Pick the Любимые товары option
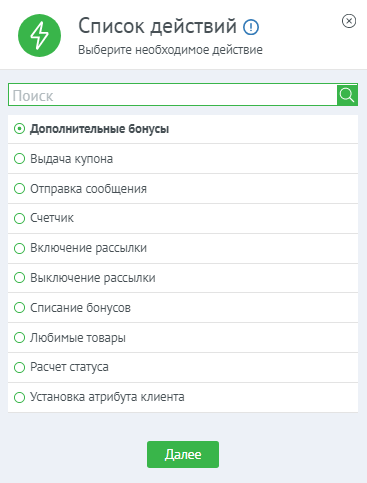 click(183, 338)
